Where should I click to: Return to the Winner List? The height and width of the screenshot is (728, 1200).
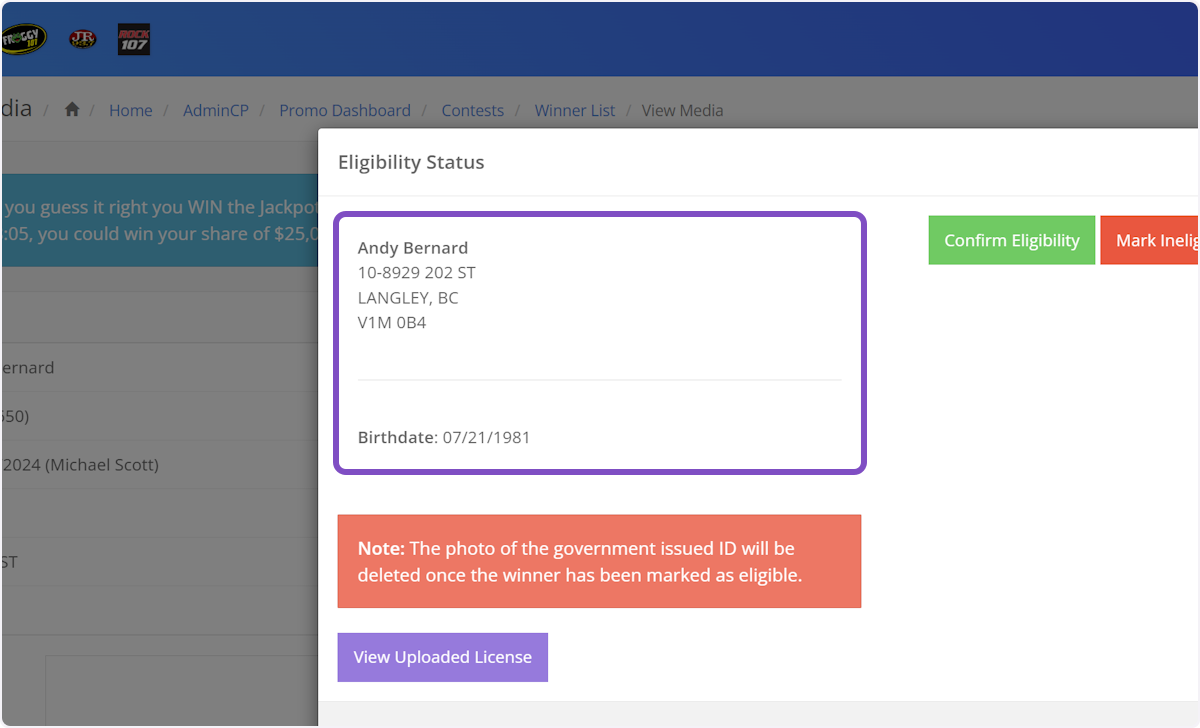[574, 110]
